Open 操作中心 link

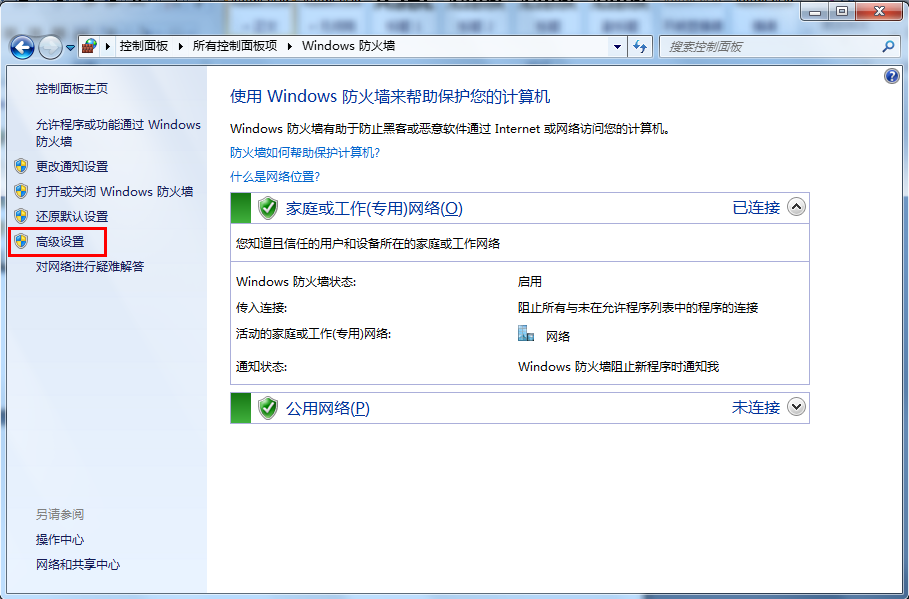coord(60,539)
